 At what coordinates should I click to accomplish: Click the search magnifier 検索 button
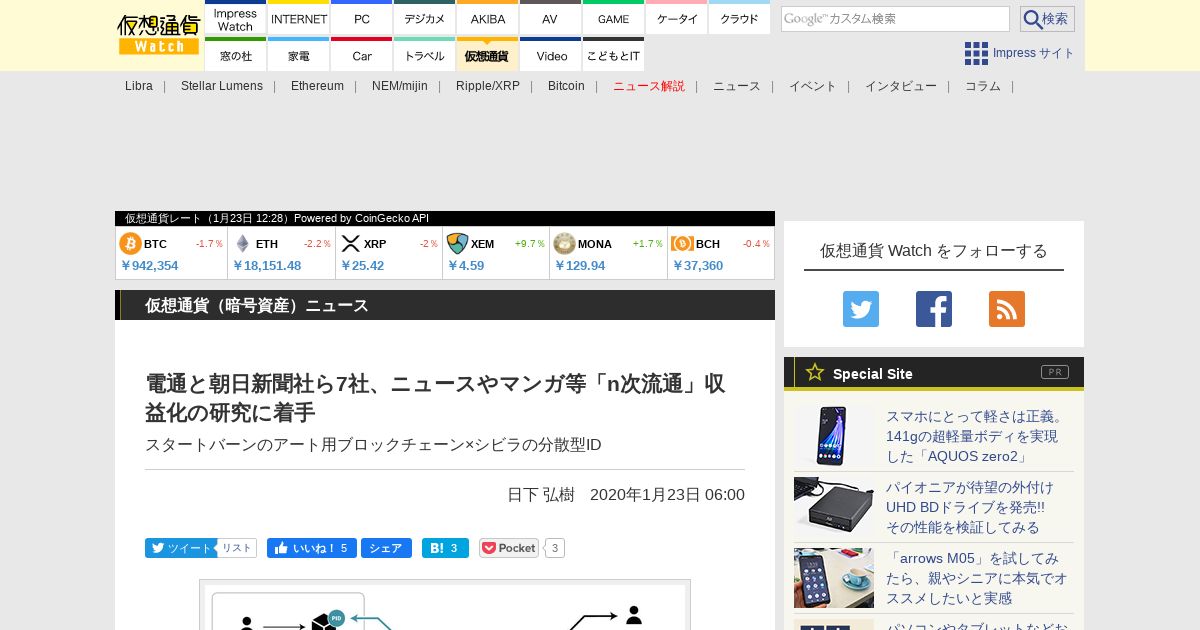pyautogui.click(x=1047, y=19)
